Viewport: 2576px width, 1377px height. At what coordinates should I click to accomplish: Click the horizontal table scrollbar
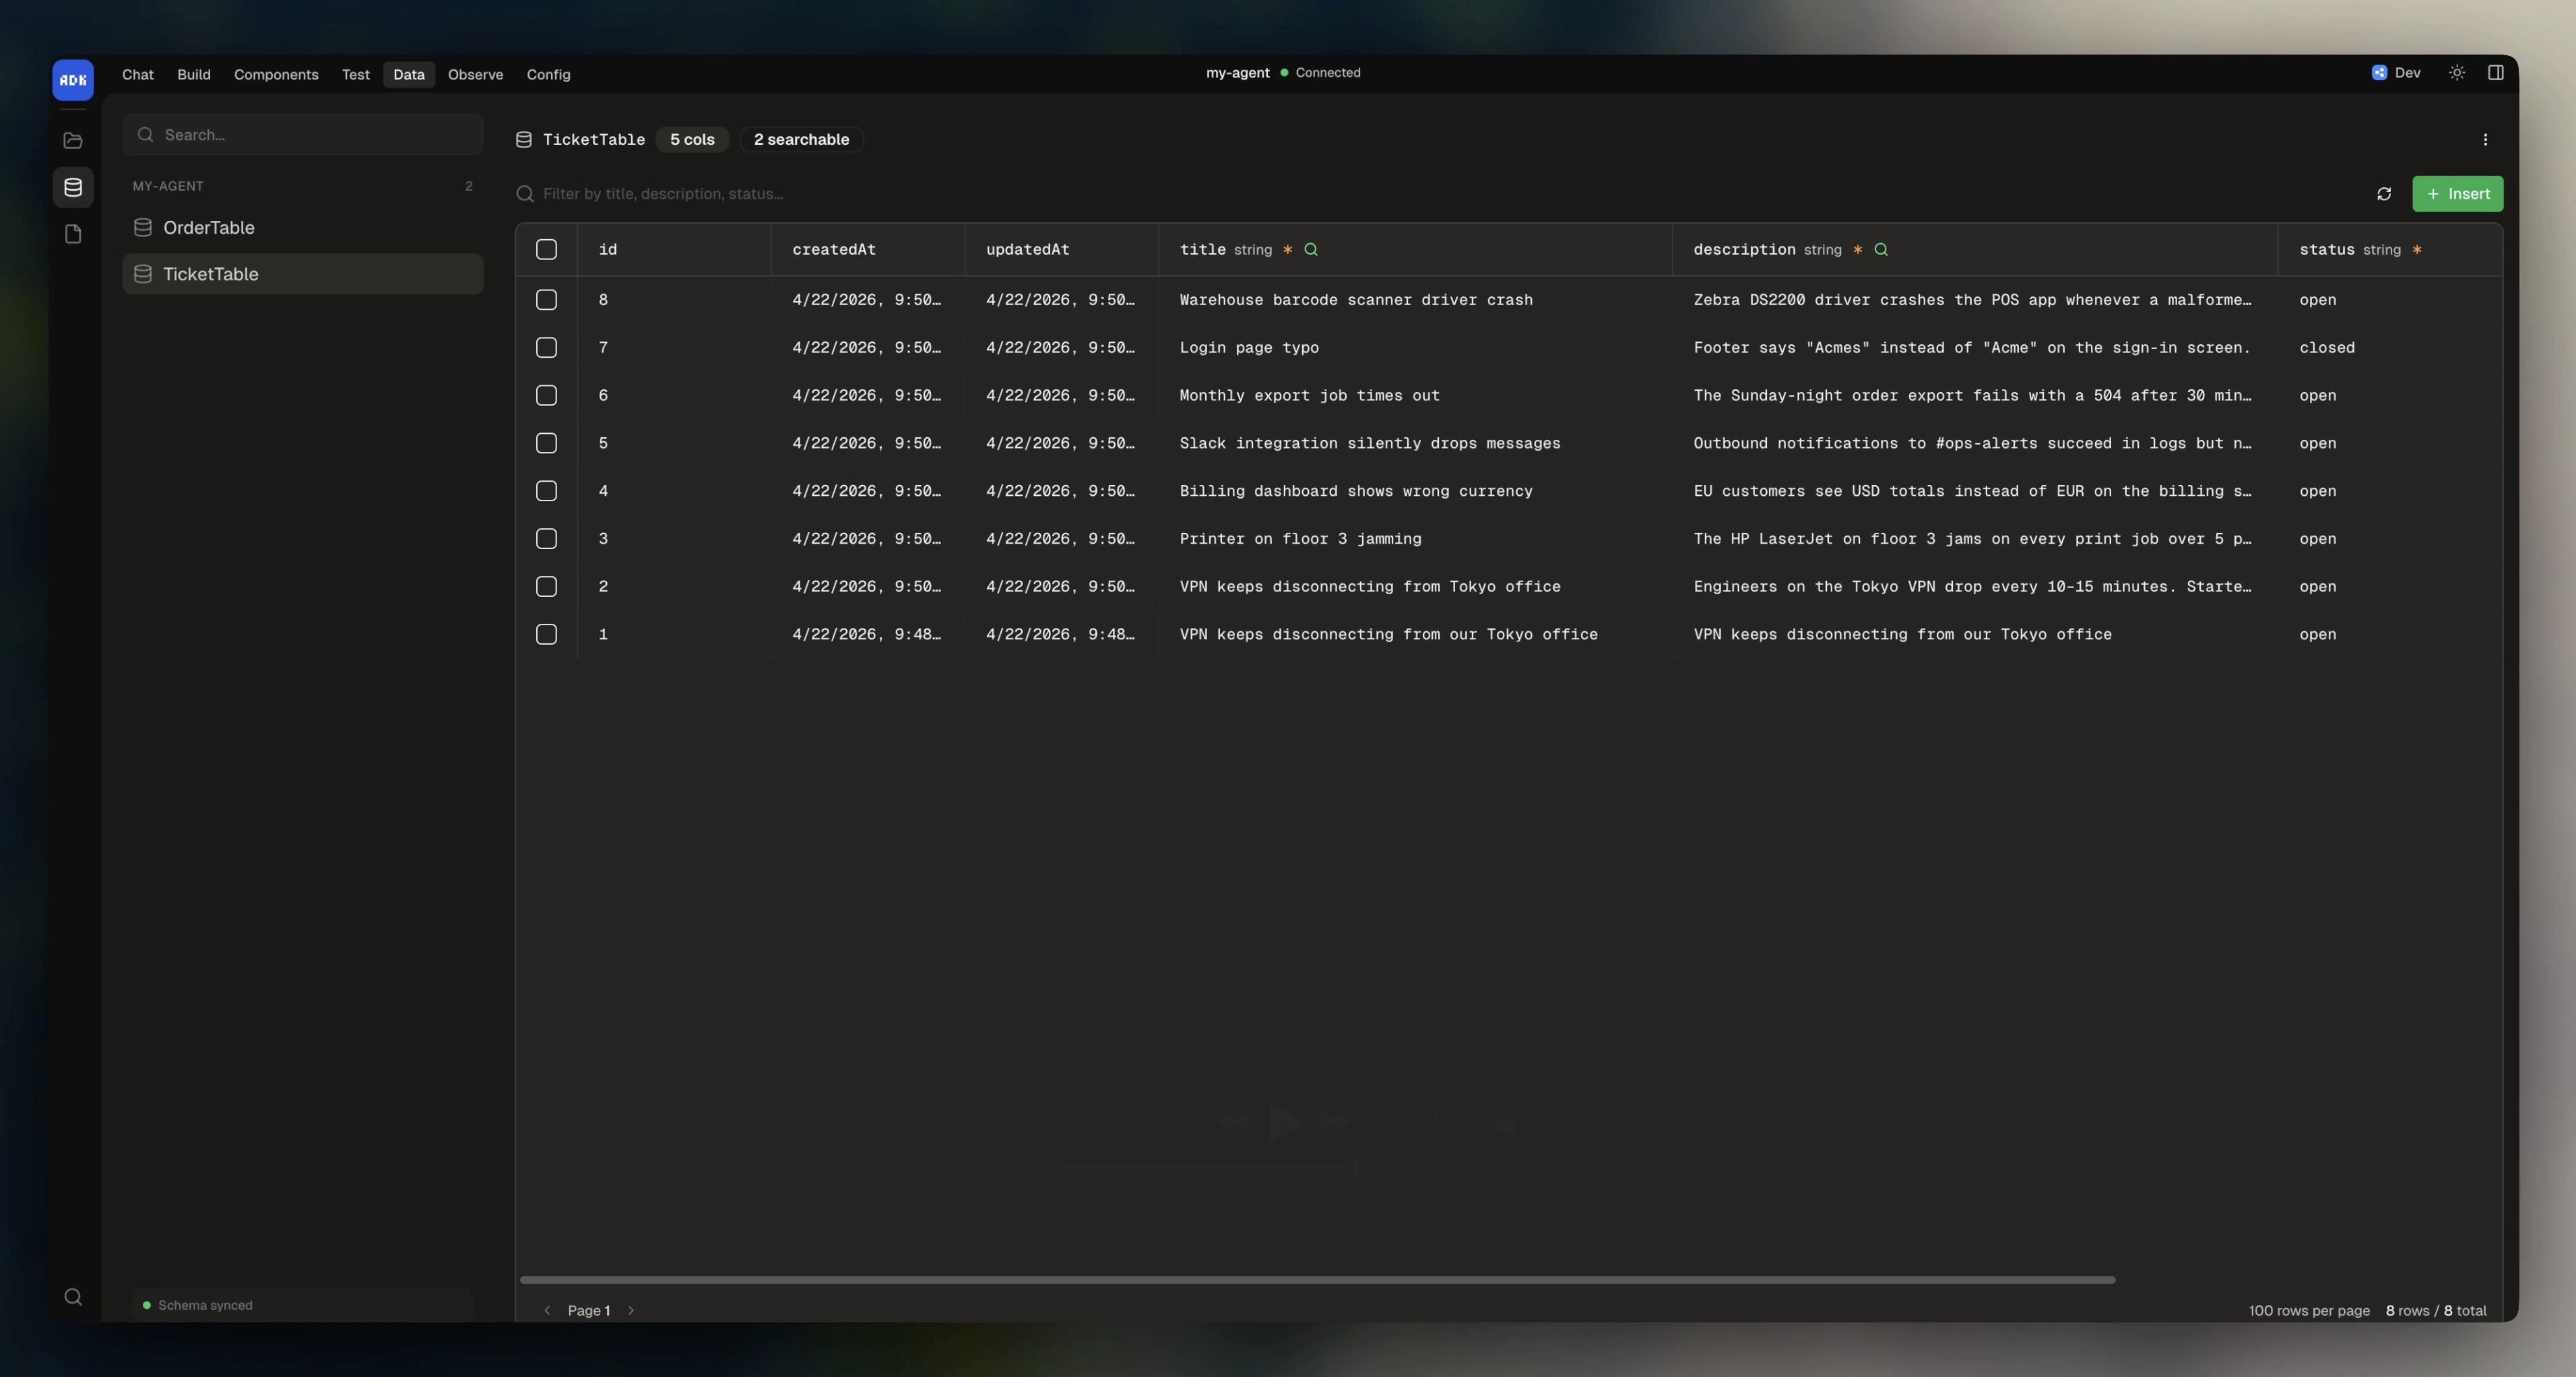(1317, 1280)
